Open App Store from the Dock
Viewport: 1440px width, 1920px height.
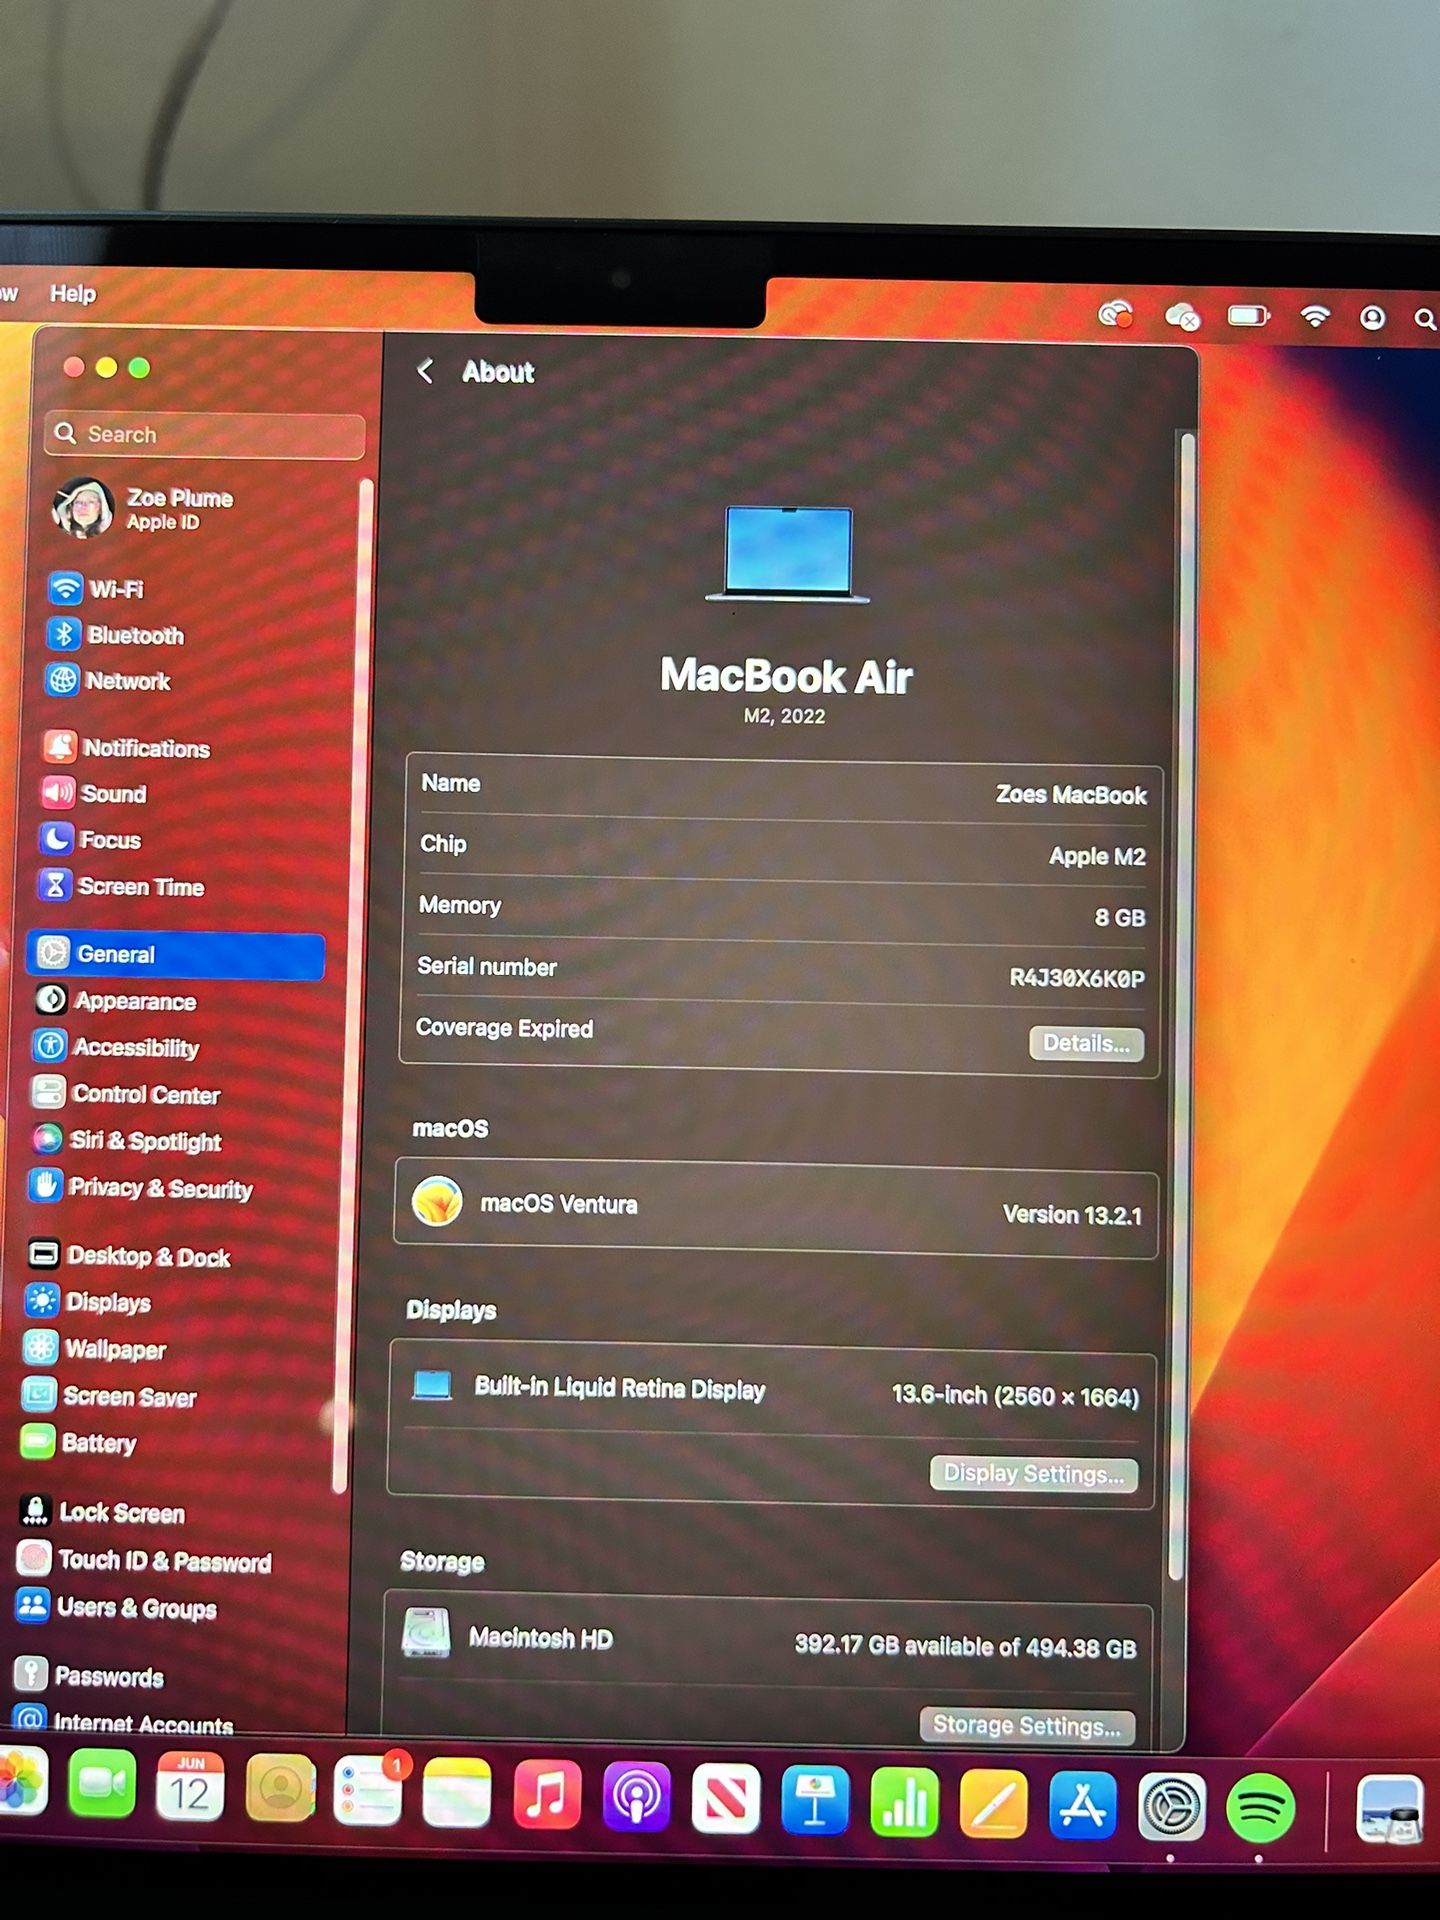click(x=1083, y=1805)
